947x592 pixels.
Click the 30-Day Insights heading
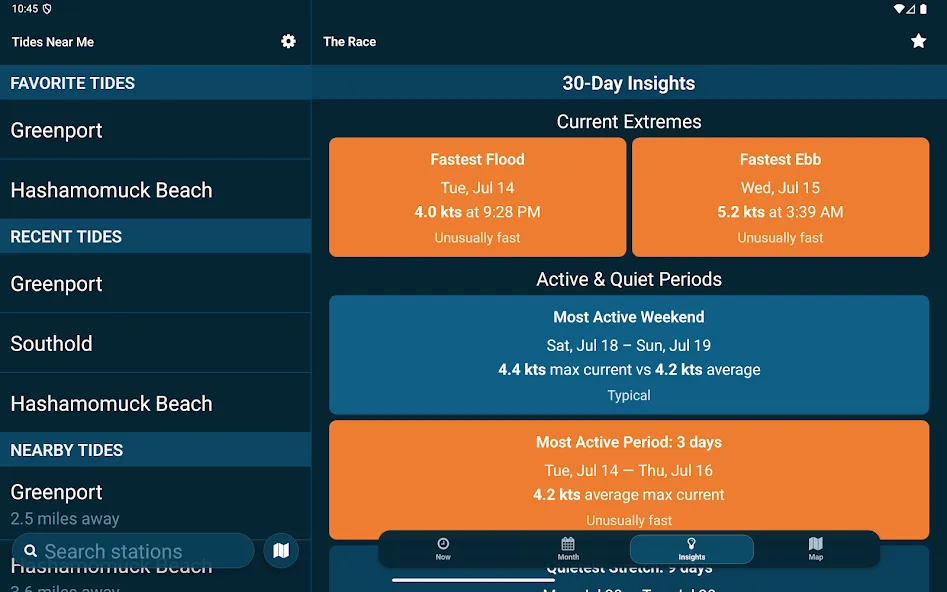click(629, 83)
